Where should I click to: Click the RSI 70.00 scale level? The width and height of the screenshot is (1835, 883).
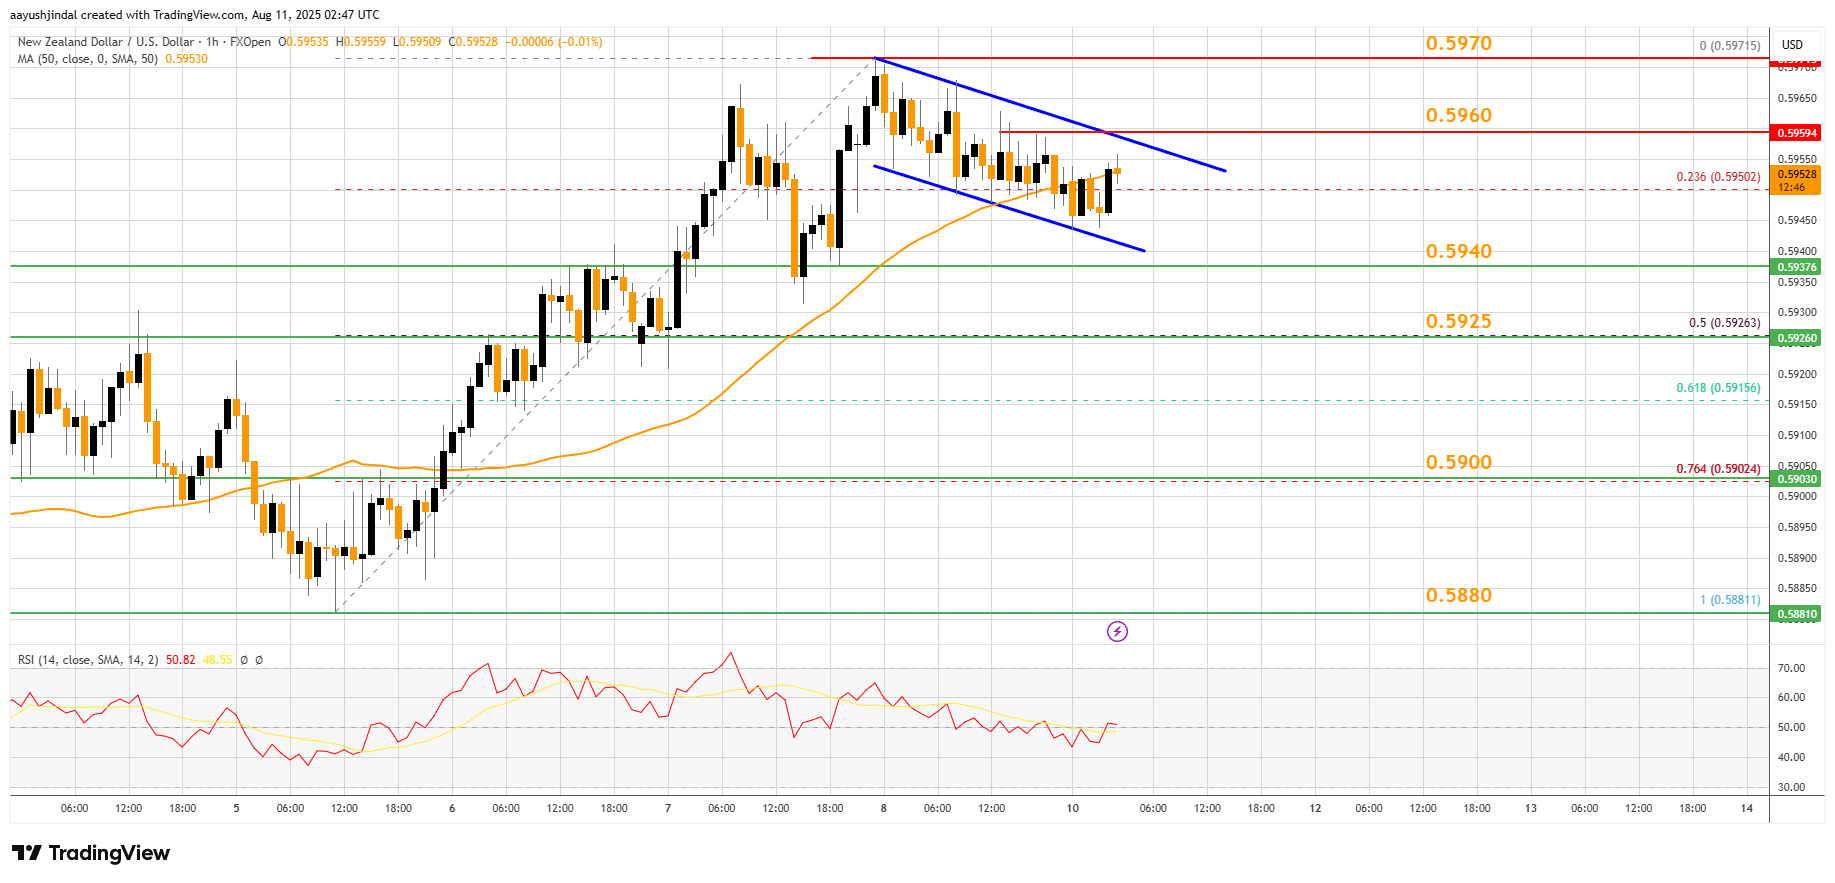1791,668
